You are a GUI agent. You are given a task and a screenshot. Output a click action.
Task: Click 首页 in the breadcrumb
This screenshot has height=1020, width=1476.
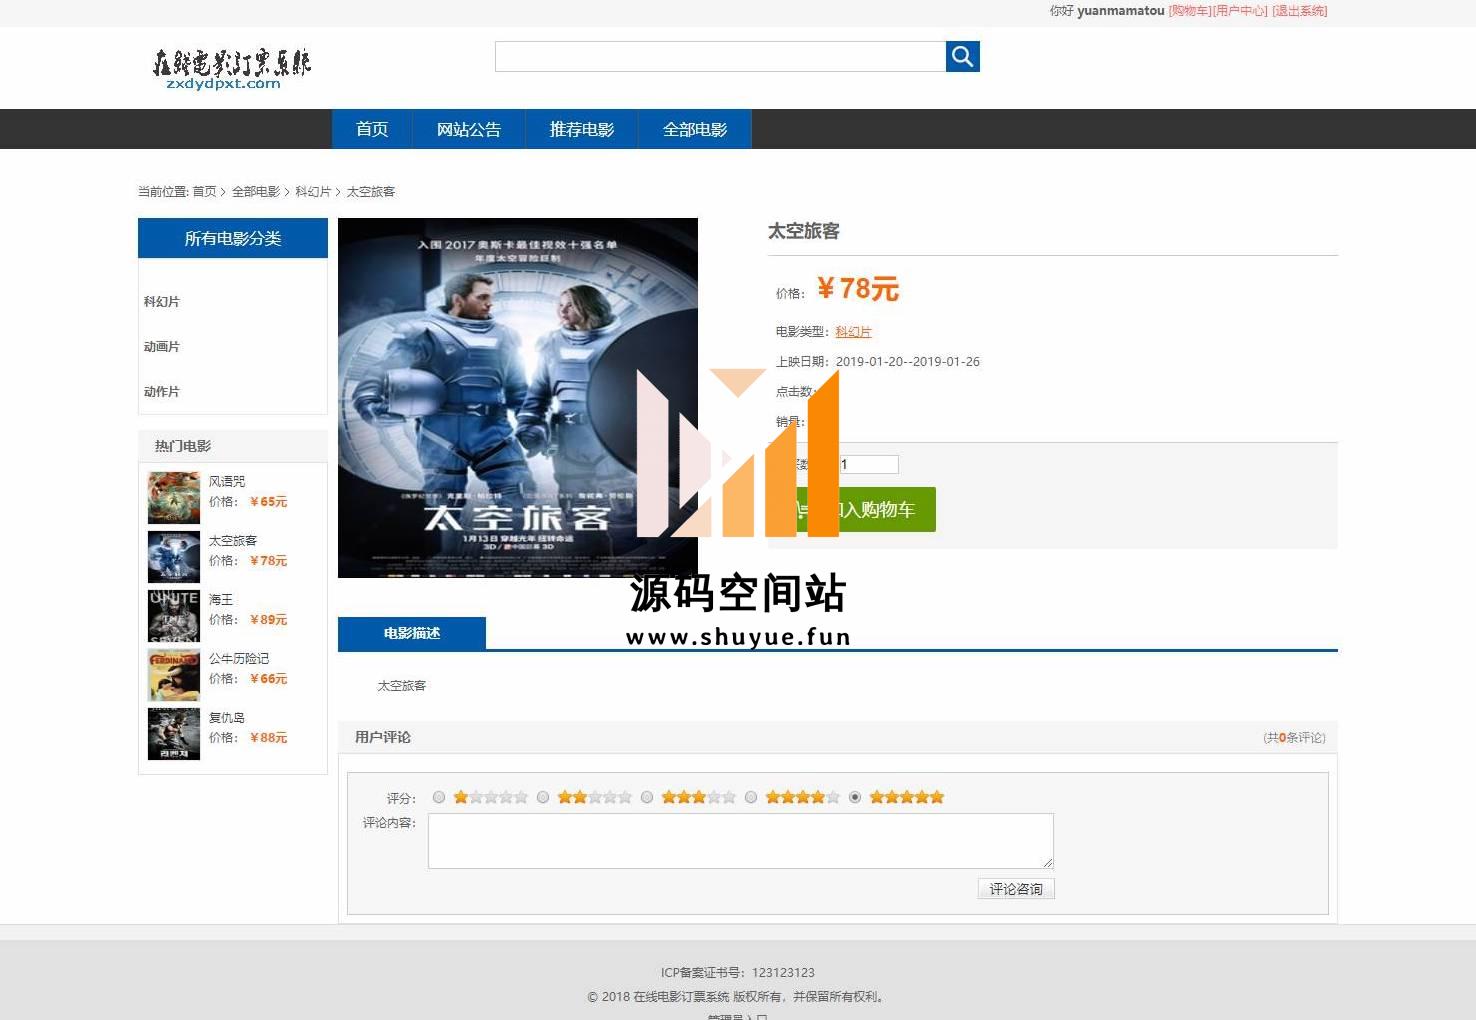point(204,192)
